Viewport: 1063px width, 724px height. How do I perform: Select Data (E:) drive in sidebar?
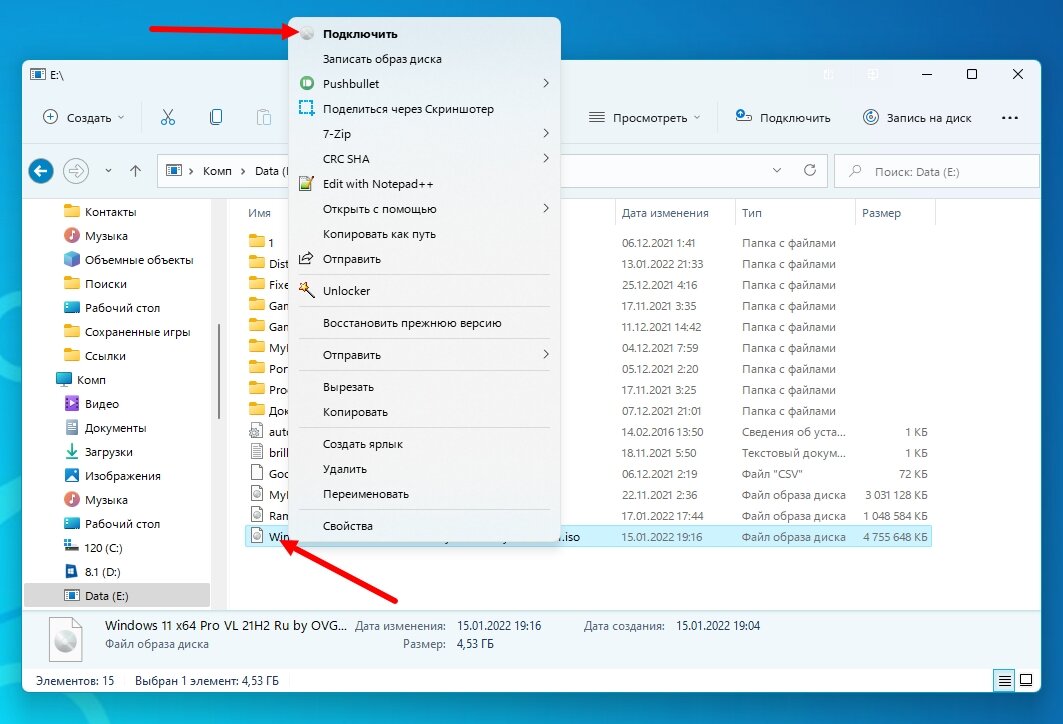(x=117, y=595)
